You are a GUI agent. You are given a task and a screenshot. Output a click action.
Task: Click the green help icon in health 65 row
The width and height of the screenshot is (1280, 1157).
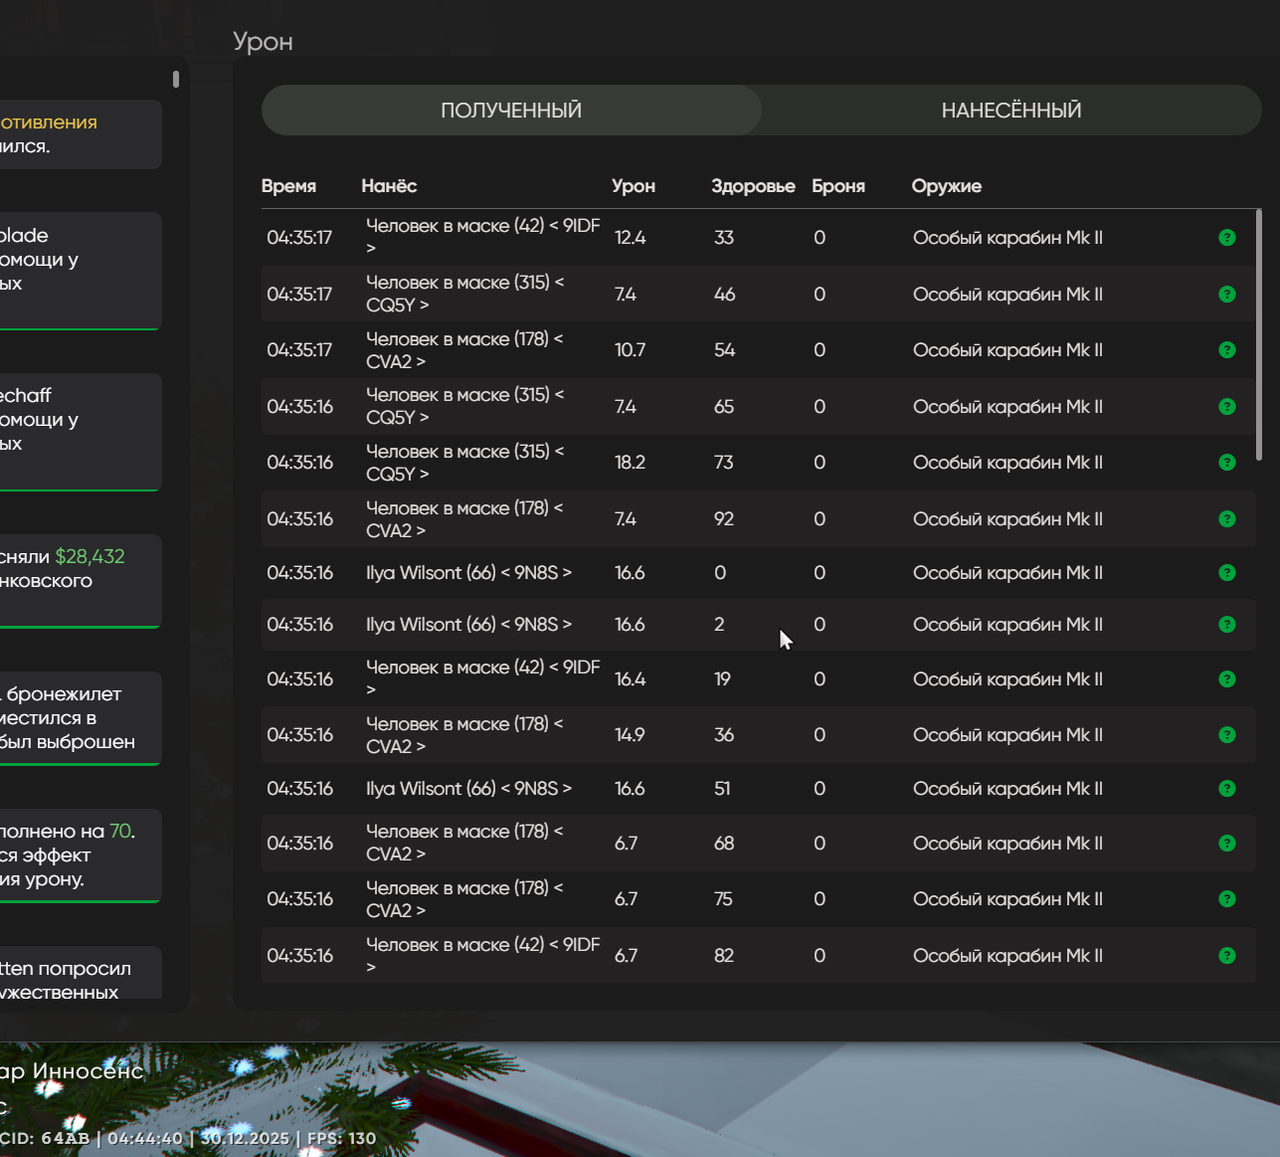click(1227, 407)
